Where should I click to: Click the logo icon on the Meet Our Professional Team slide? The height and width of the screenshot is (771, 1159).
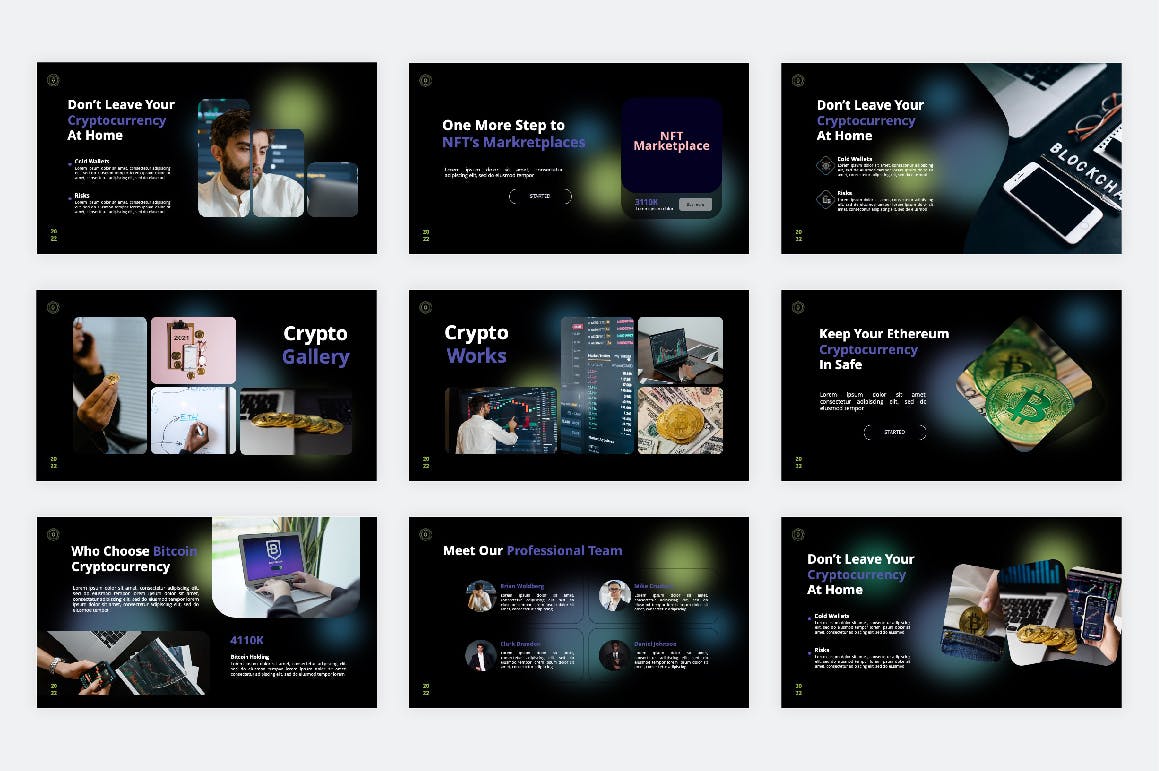[x=425, y=534]
